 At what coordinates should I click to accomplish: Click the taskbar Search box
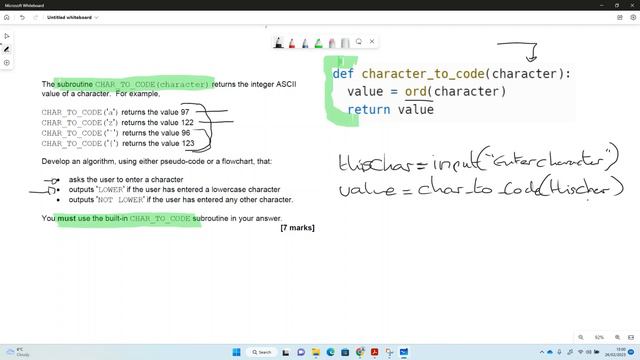262,352
